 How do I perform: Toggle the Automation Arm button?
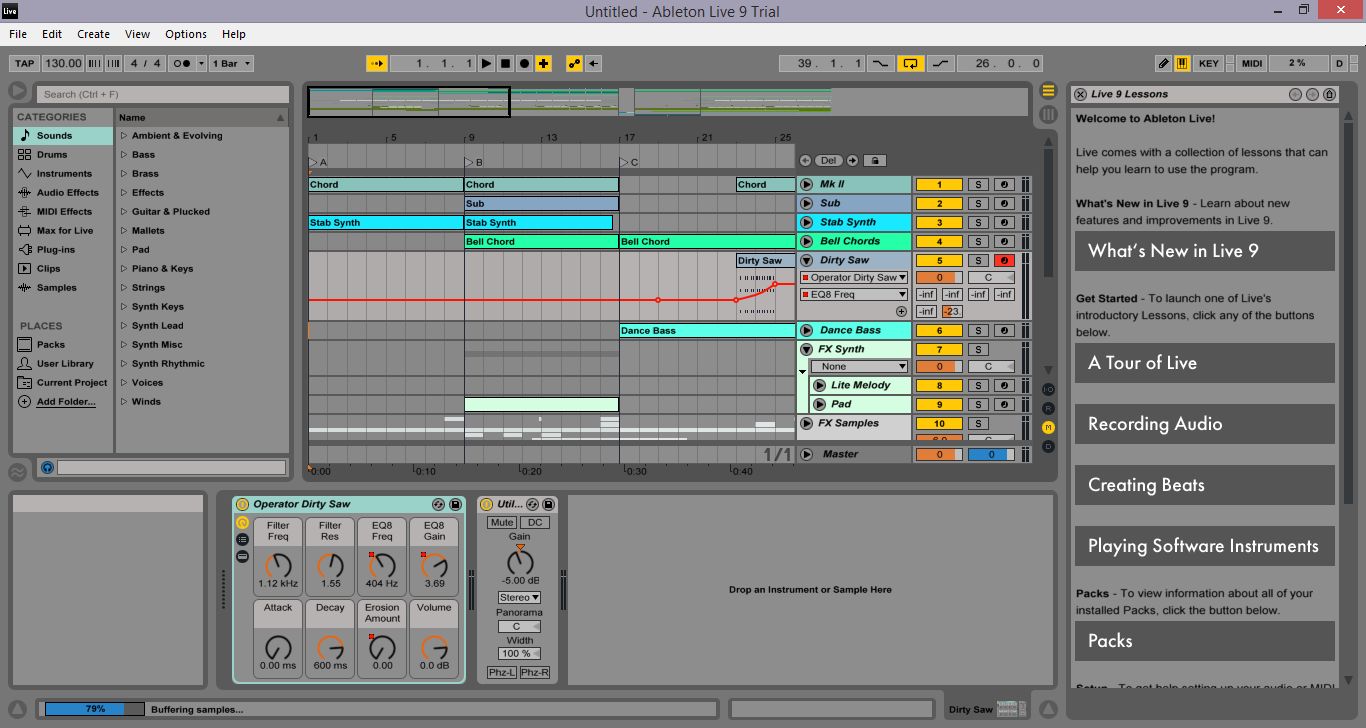coord(575,63)
